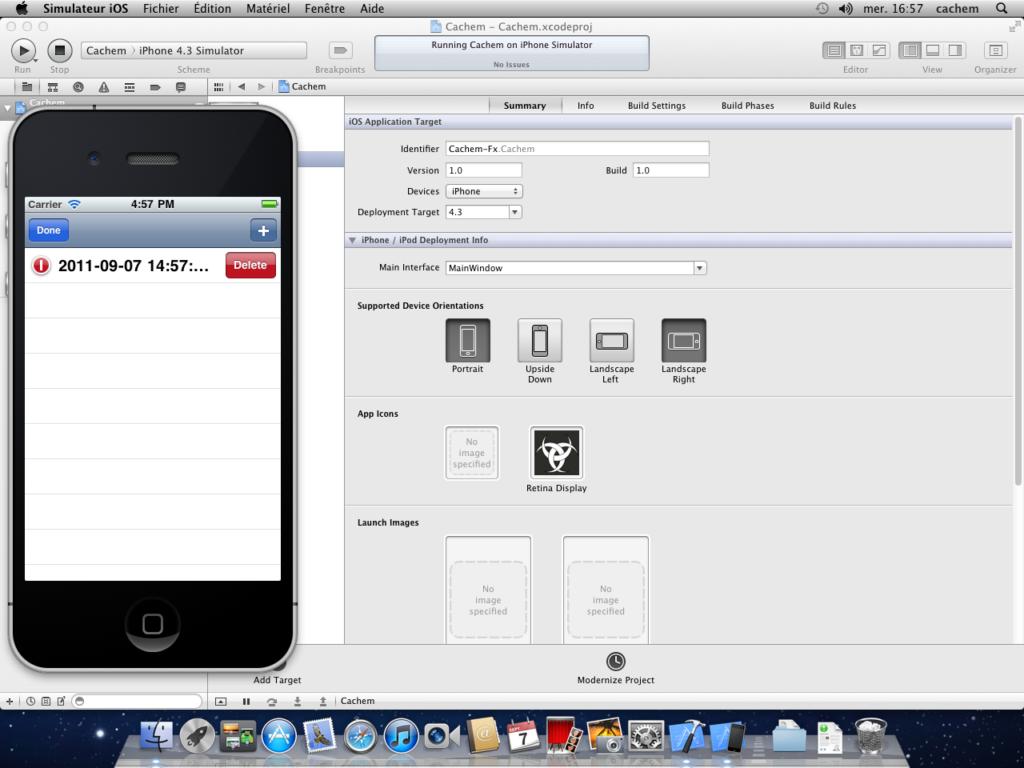Toggle the Debug area view
The height and width of the screenshot is (768, 1024).
click(933, 50)
